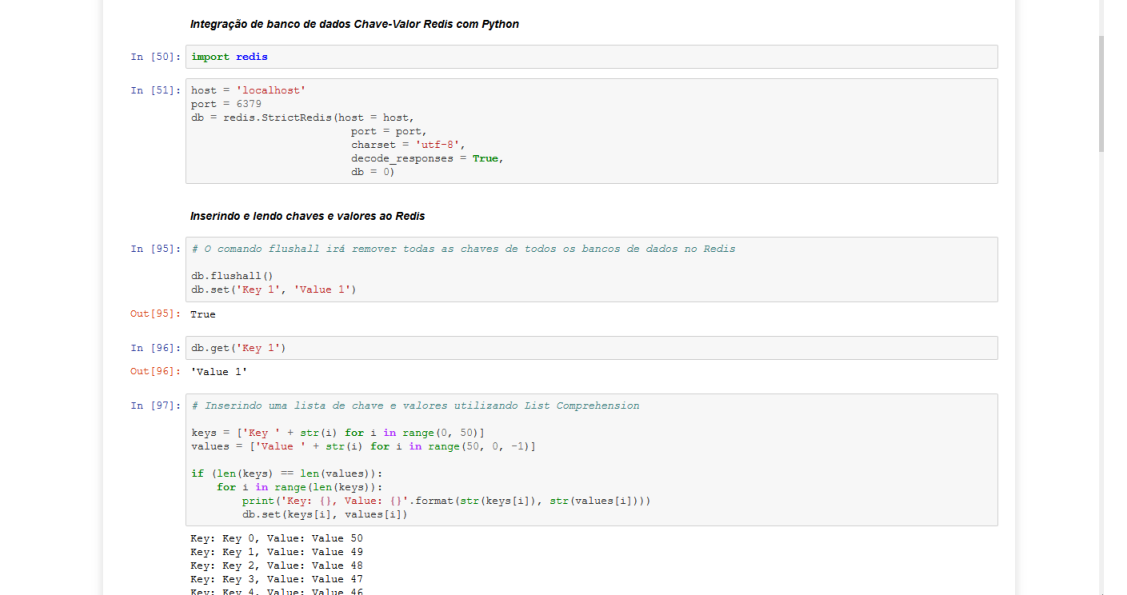Click the 'True' output of cell 95
Image resolution: width=1127 pixels, height=595 pixels.
pyautogui.click(x=203, y=315)
